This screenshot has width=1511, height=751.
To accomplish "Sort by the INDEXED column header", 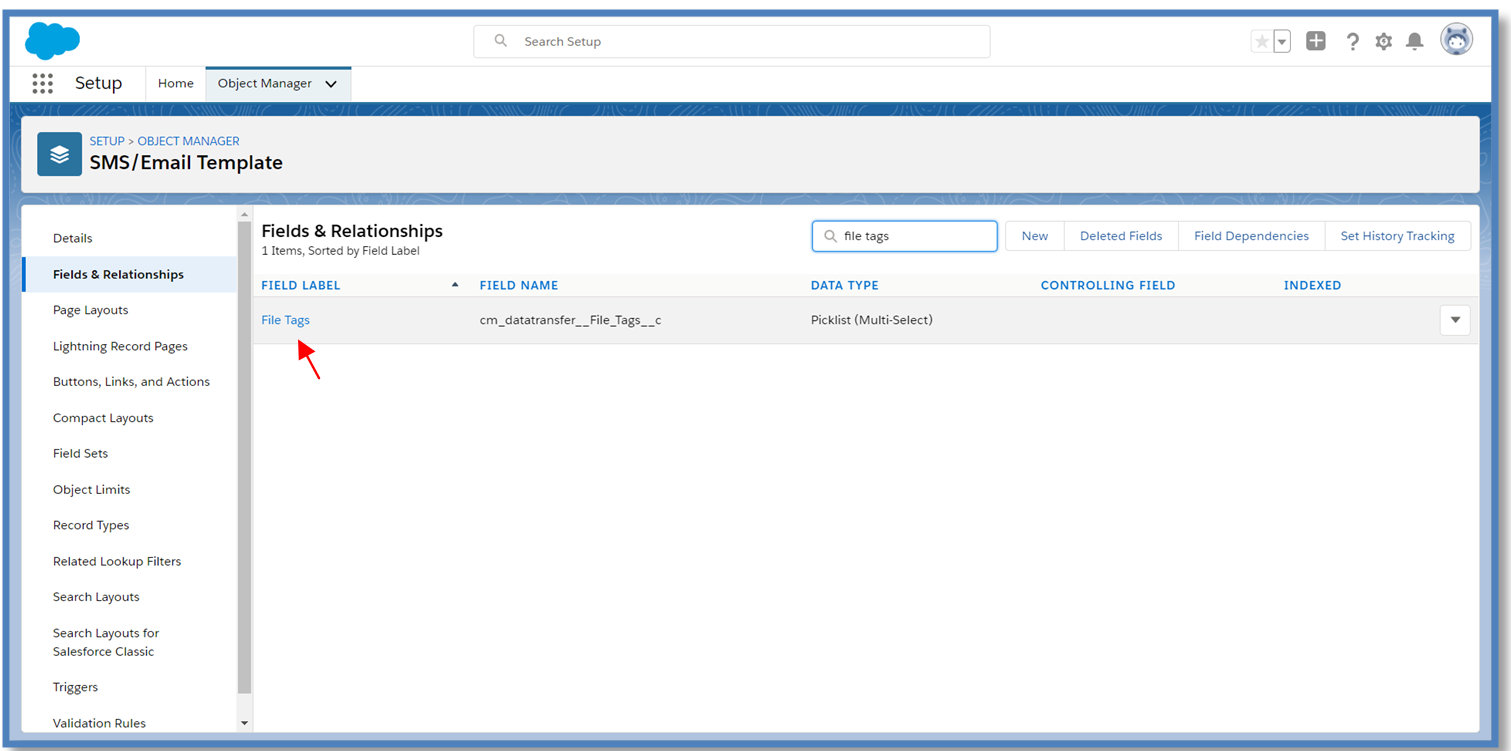I will coord(1312,285).
